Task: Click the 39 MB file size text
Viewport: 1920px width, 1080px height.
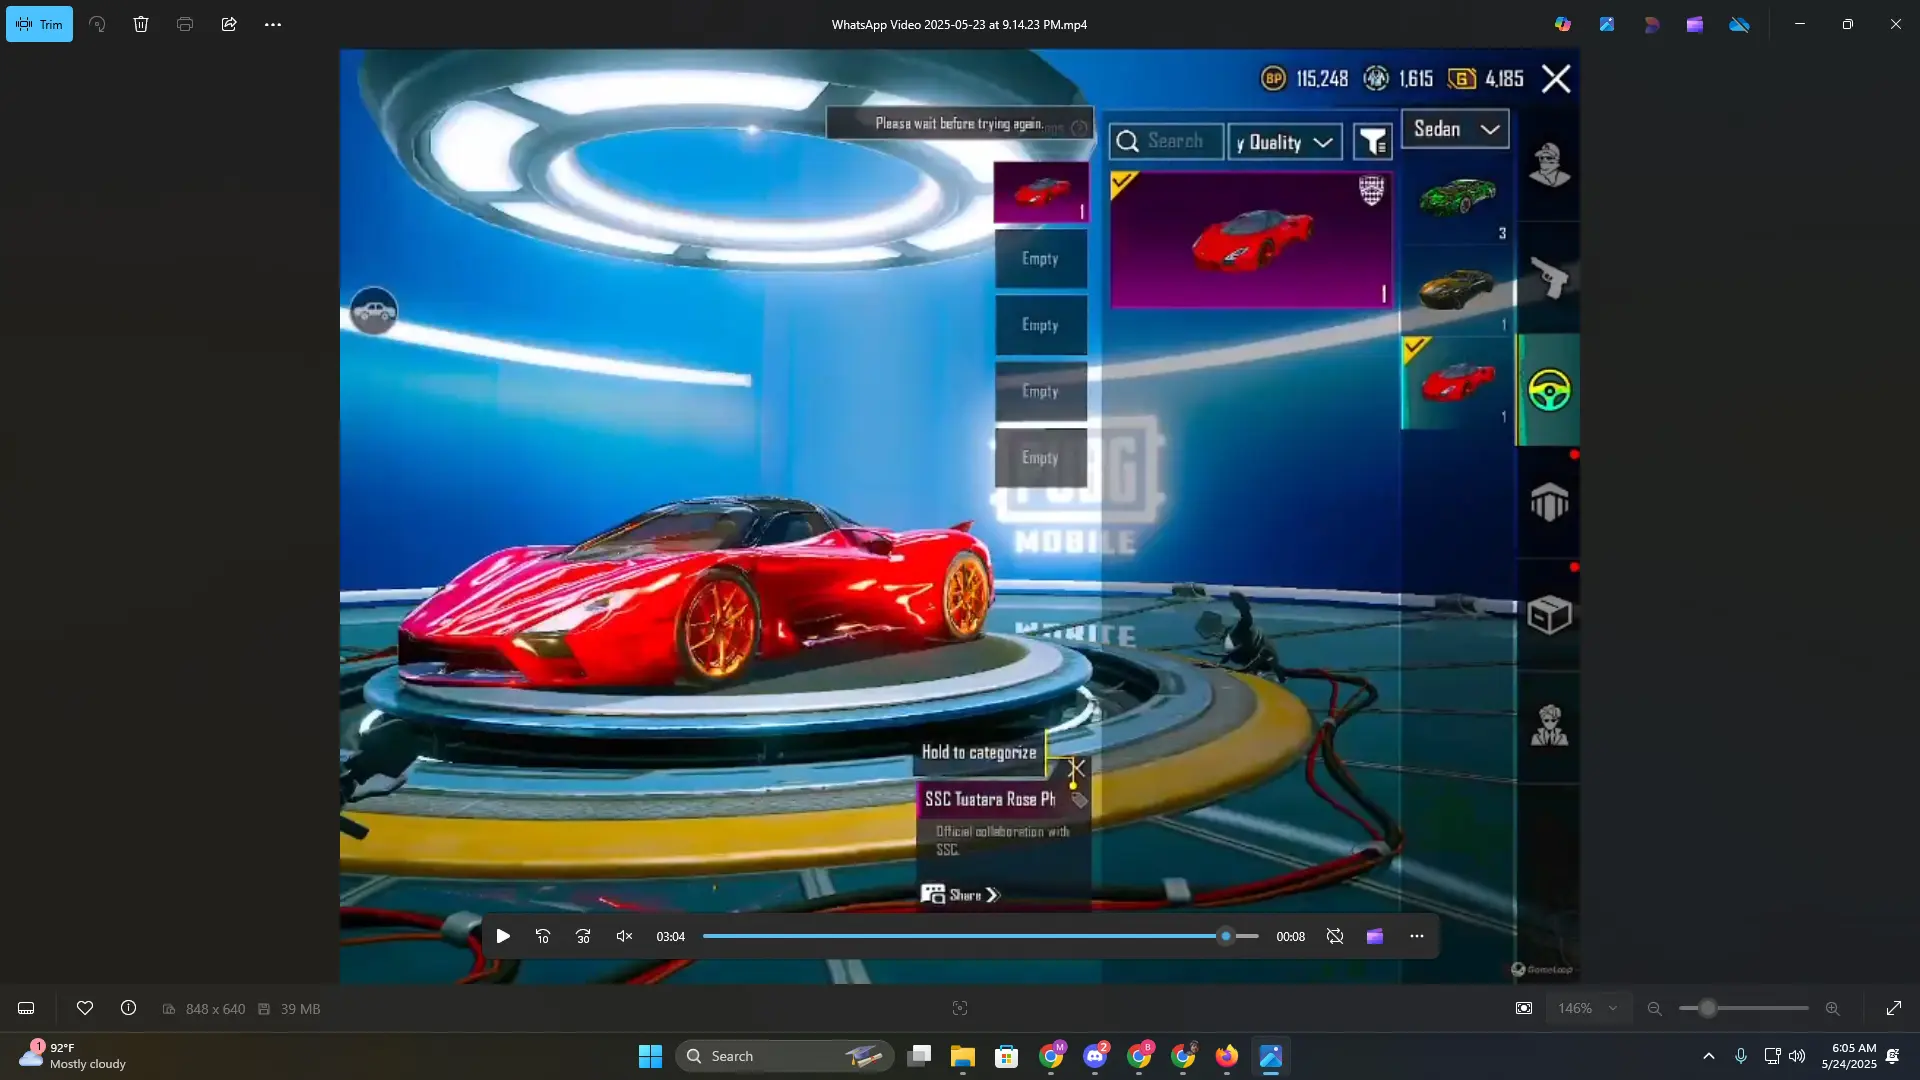Action: pyautogui.click(x=300, y=1009)
